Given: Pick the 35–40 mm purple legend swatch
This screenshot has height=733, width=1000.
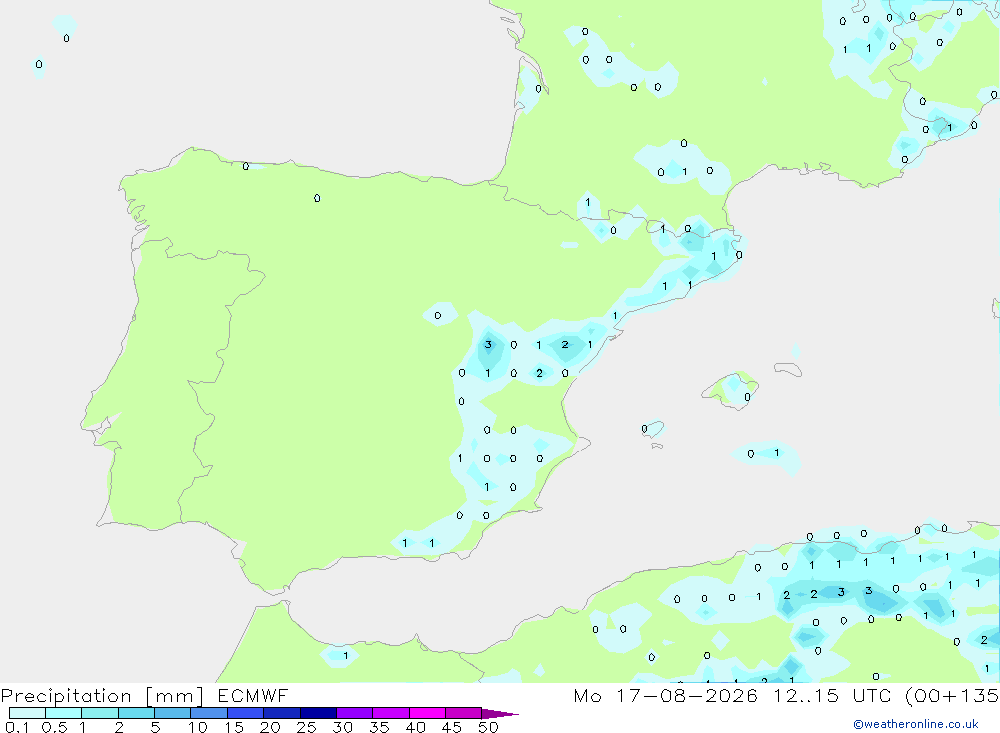Looking at the screenshot, I should click(391, 713).
